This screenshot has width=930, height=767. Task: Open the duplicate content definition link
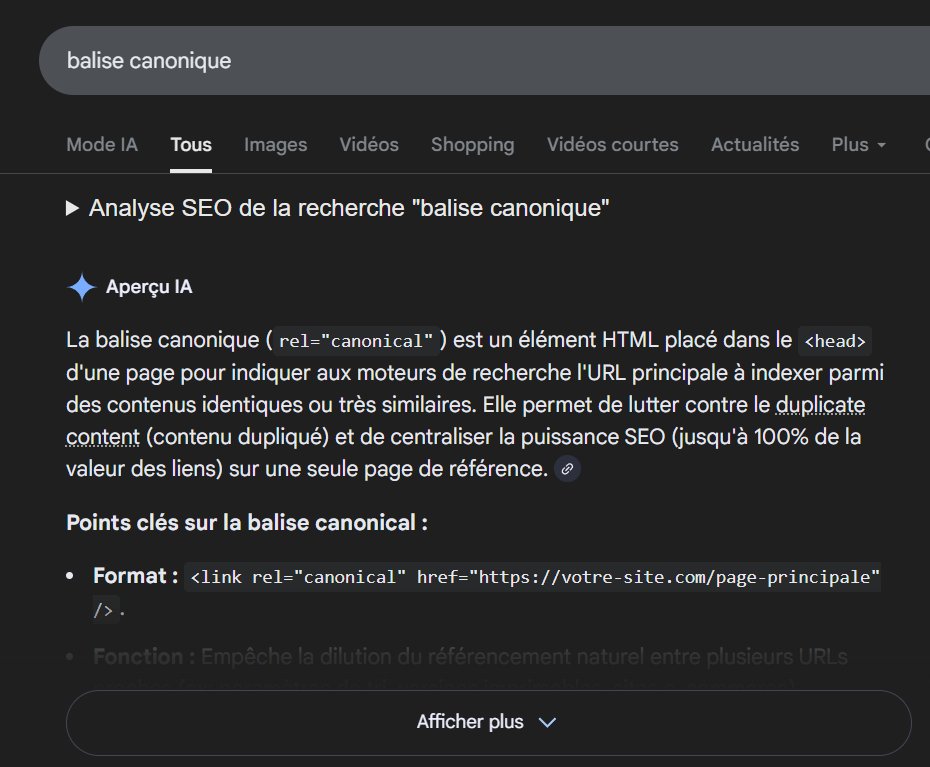(x=821, y=405)
